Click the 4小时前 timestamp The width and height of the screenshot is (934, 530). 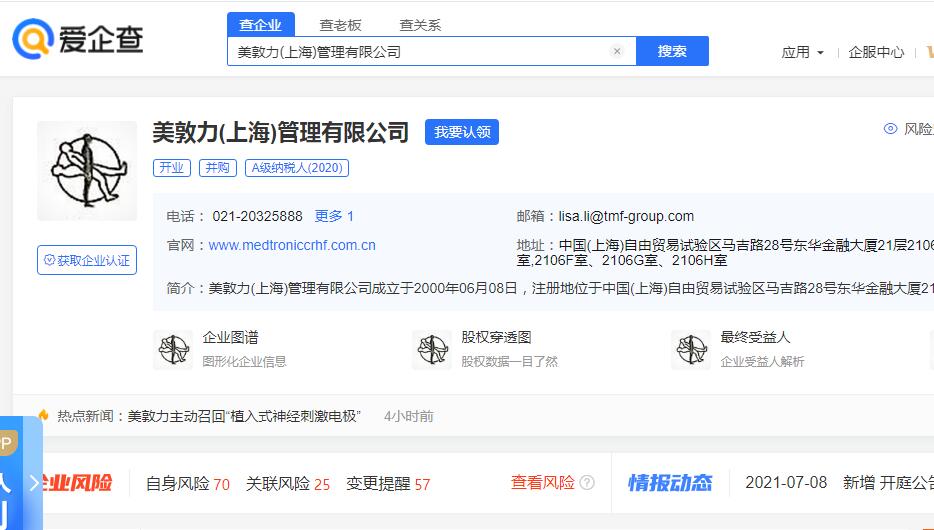coord(409,416)
